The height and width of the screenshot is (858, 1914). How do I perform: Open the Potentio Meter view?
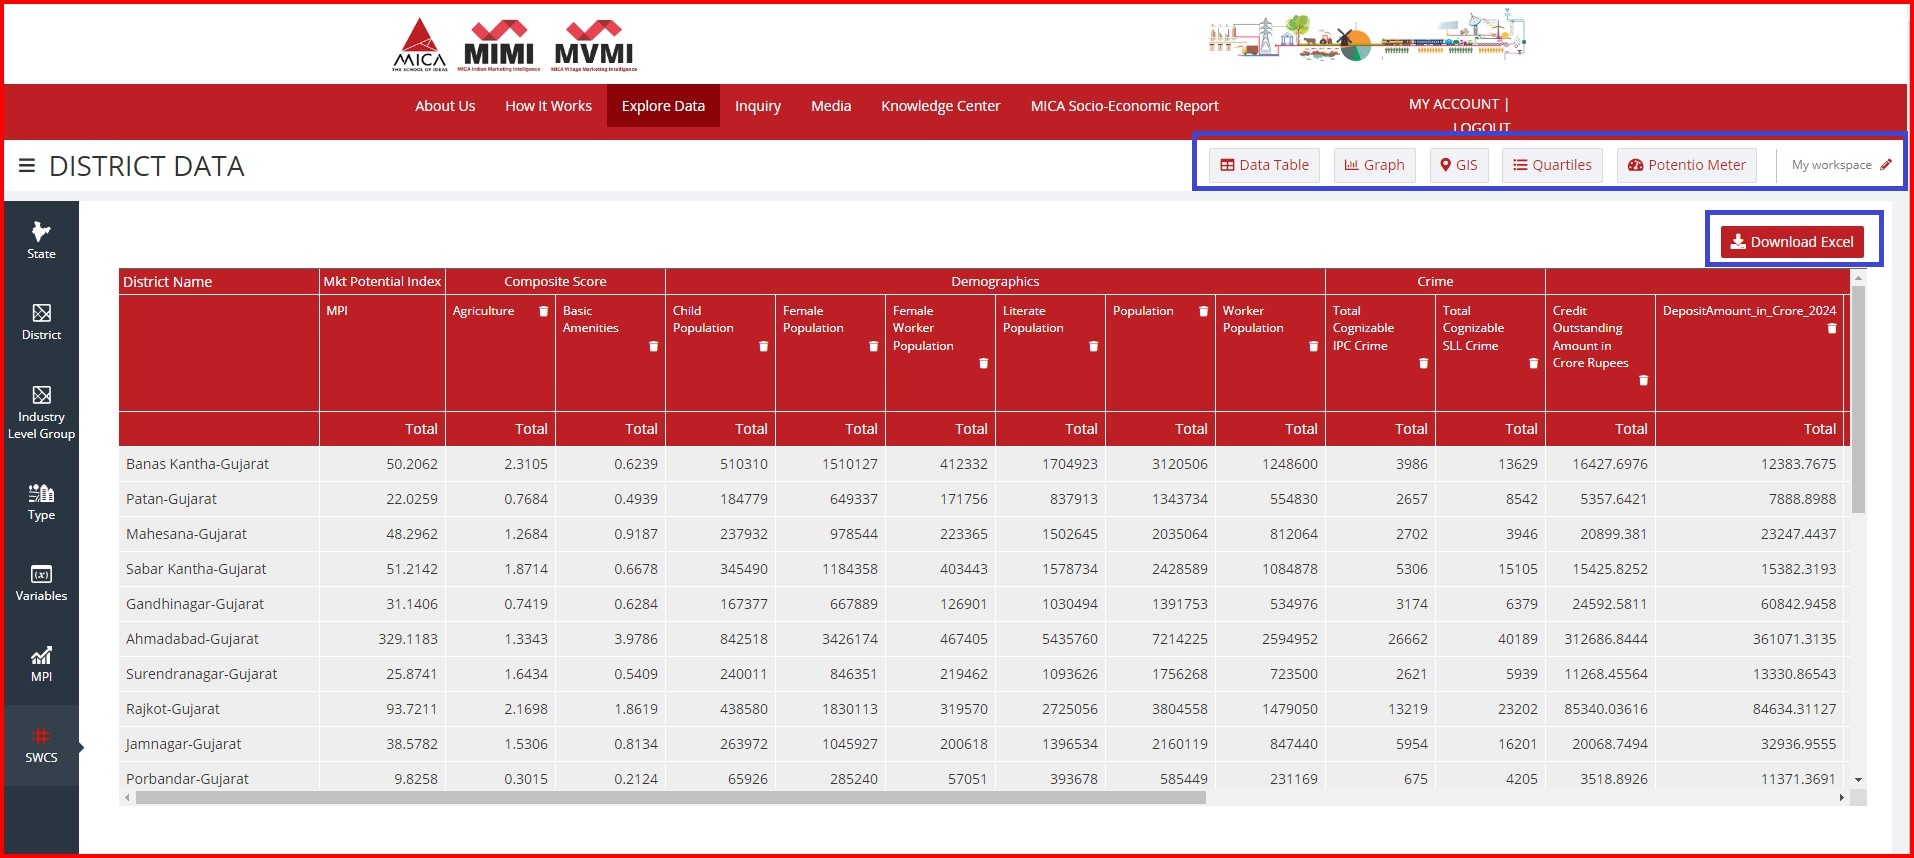coord(1686,165)
